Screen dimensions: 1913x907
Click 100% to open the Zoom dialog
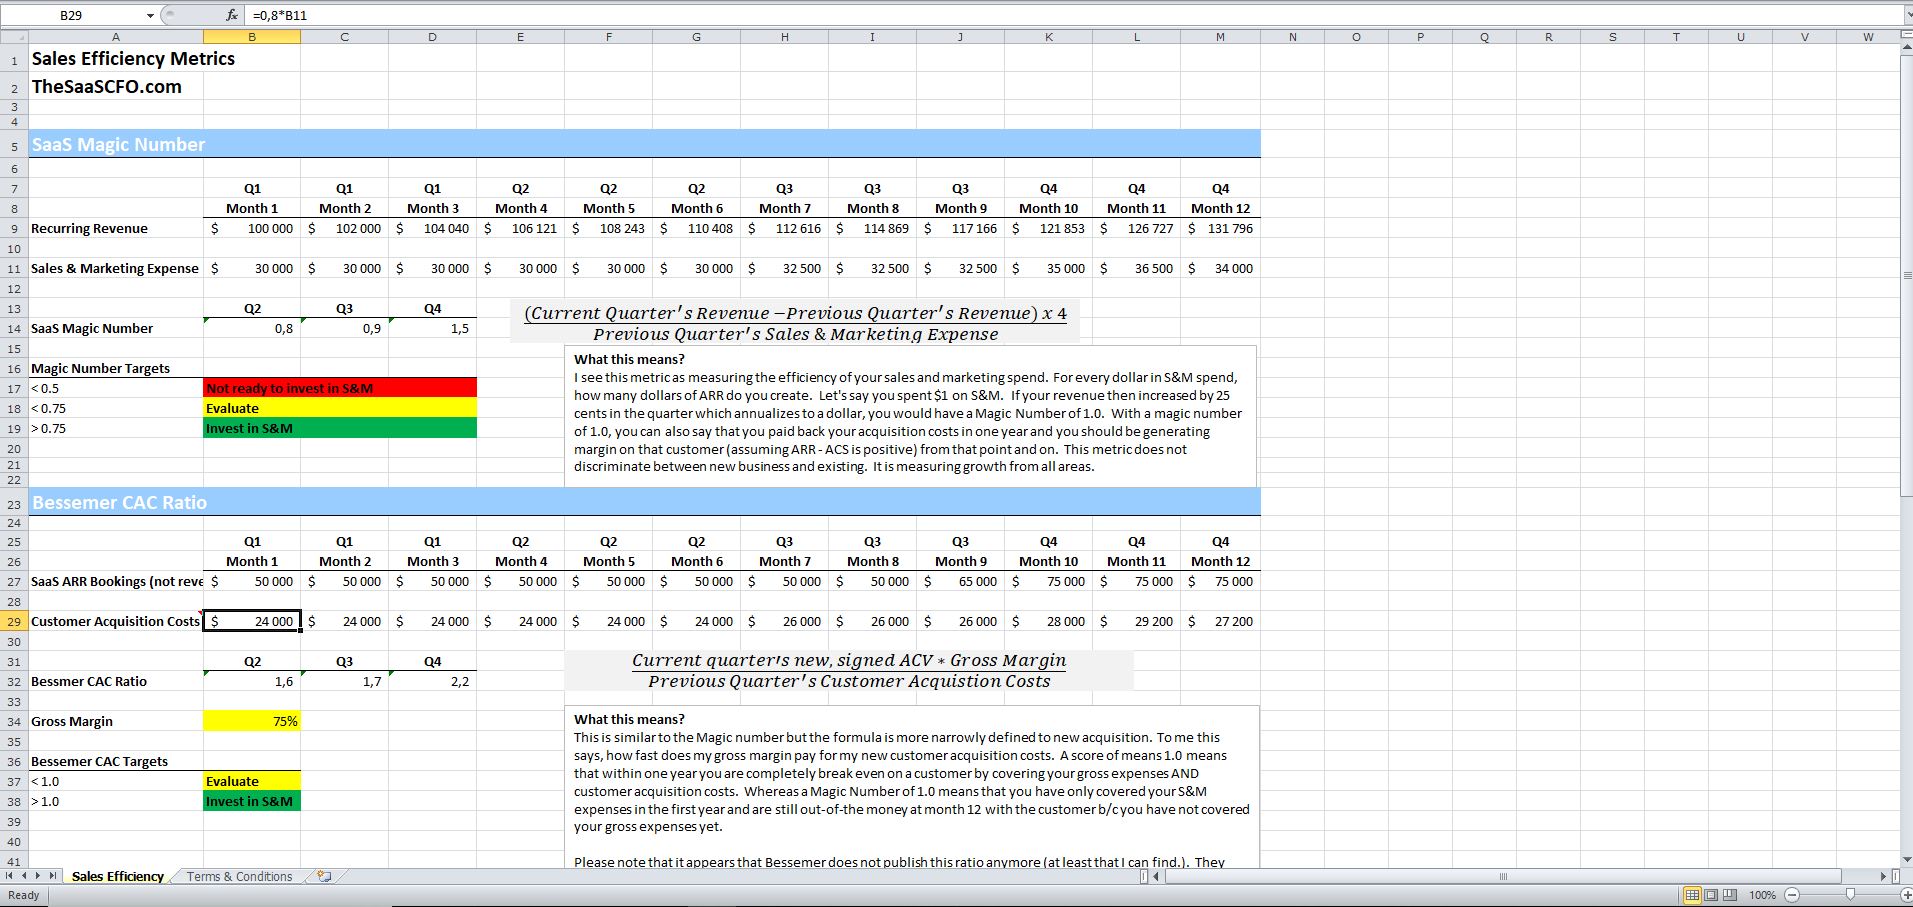(1762, 895)
